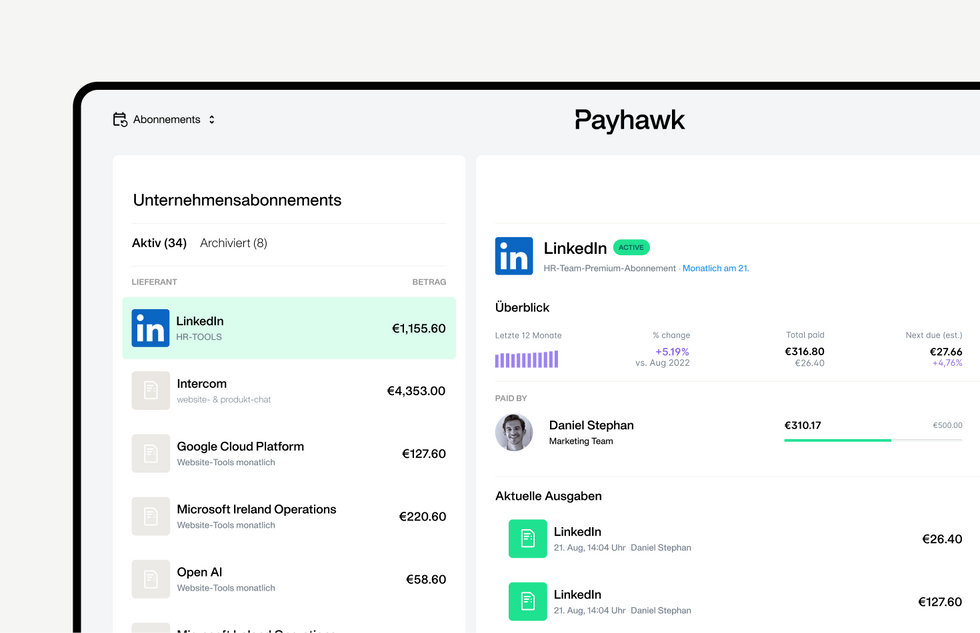Click the Payhawk logo
The image size is (980, 633).
tap(629, 120)
